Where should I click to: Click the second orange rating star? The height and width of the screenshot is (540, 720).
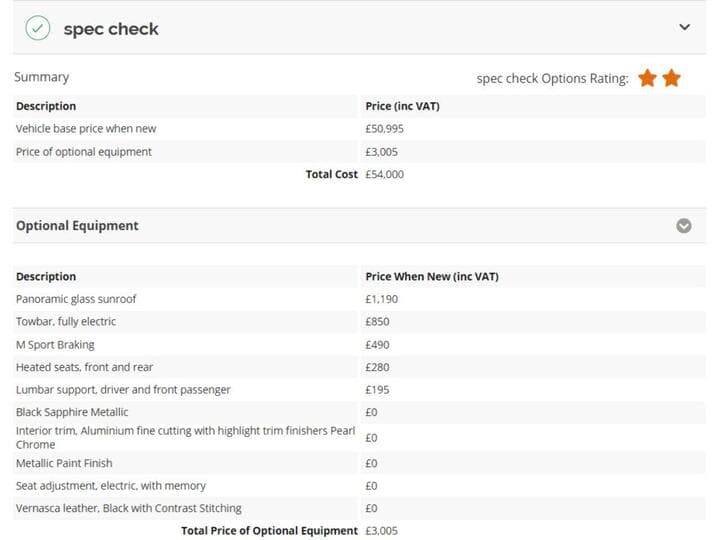tap(671, 78)
